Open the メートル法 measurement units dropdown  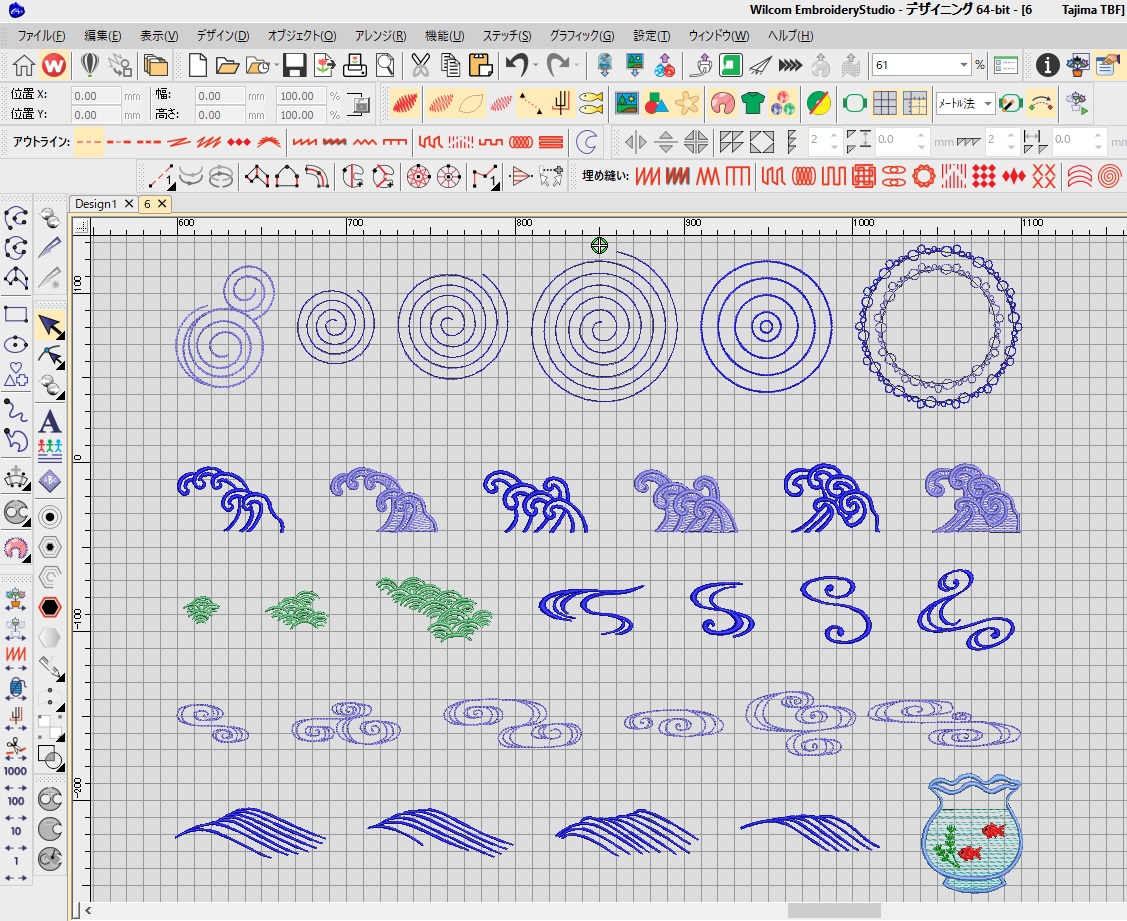(987, 104)
